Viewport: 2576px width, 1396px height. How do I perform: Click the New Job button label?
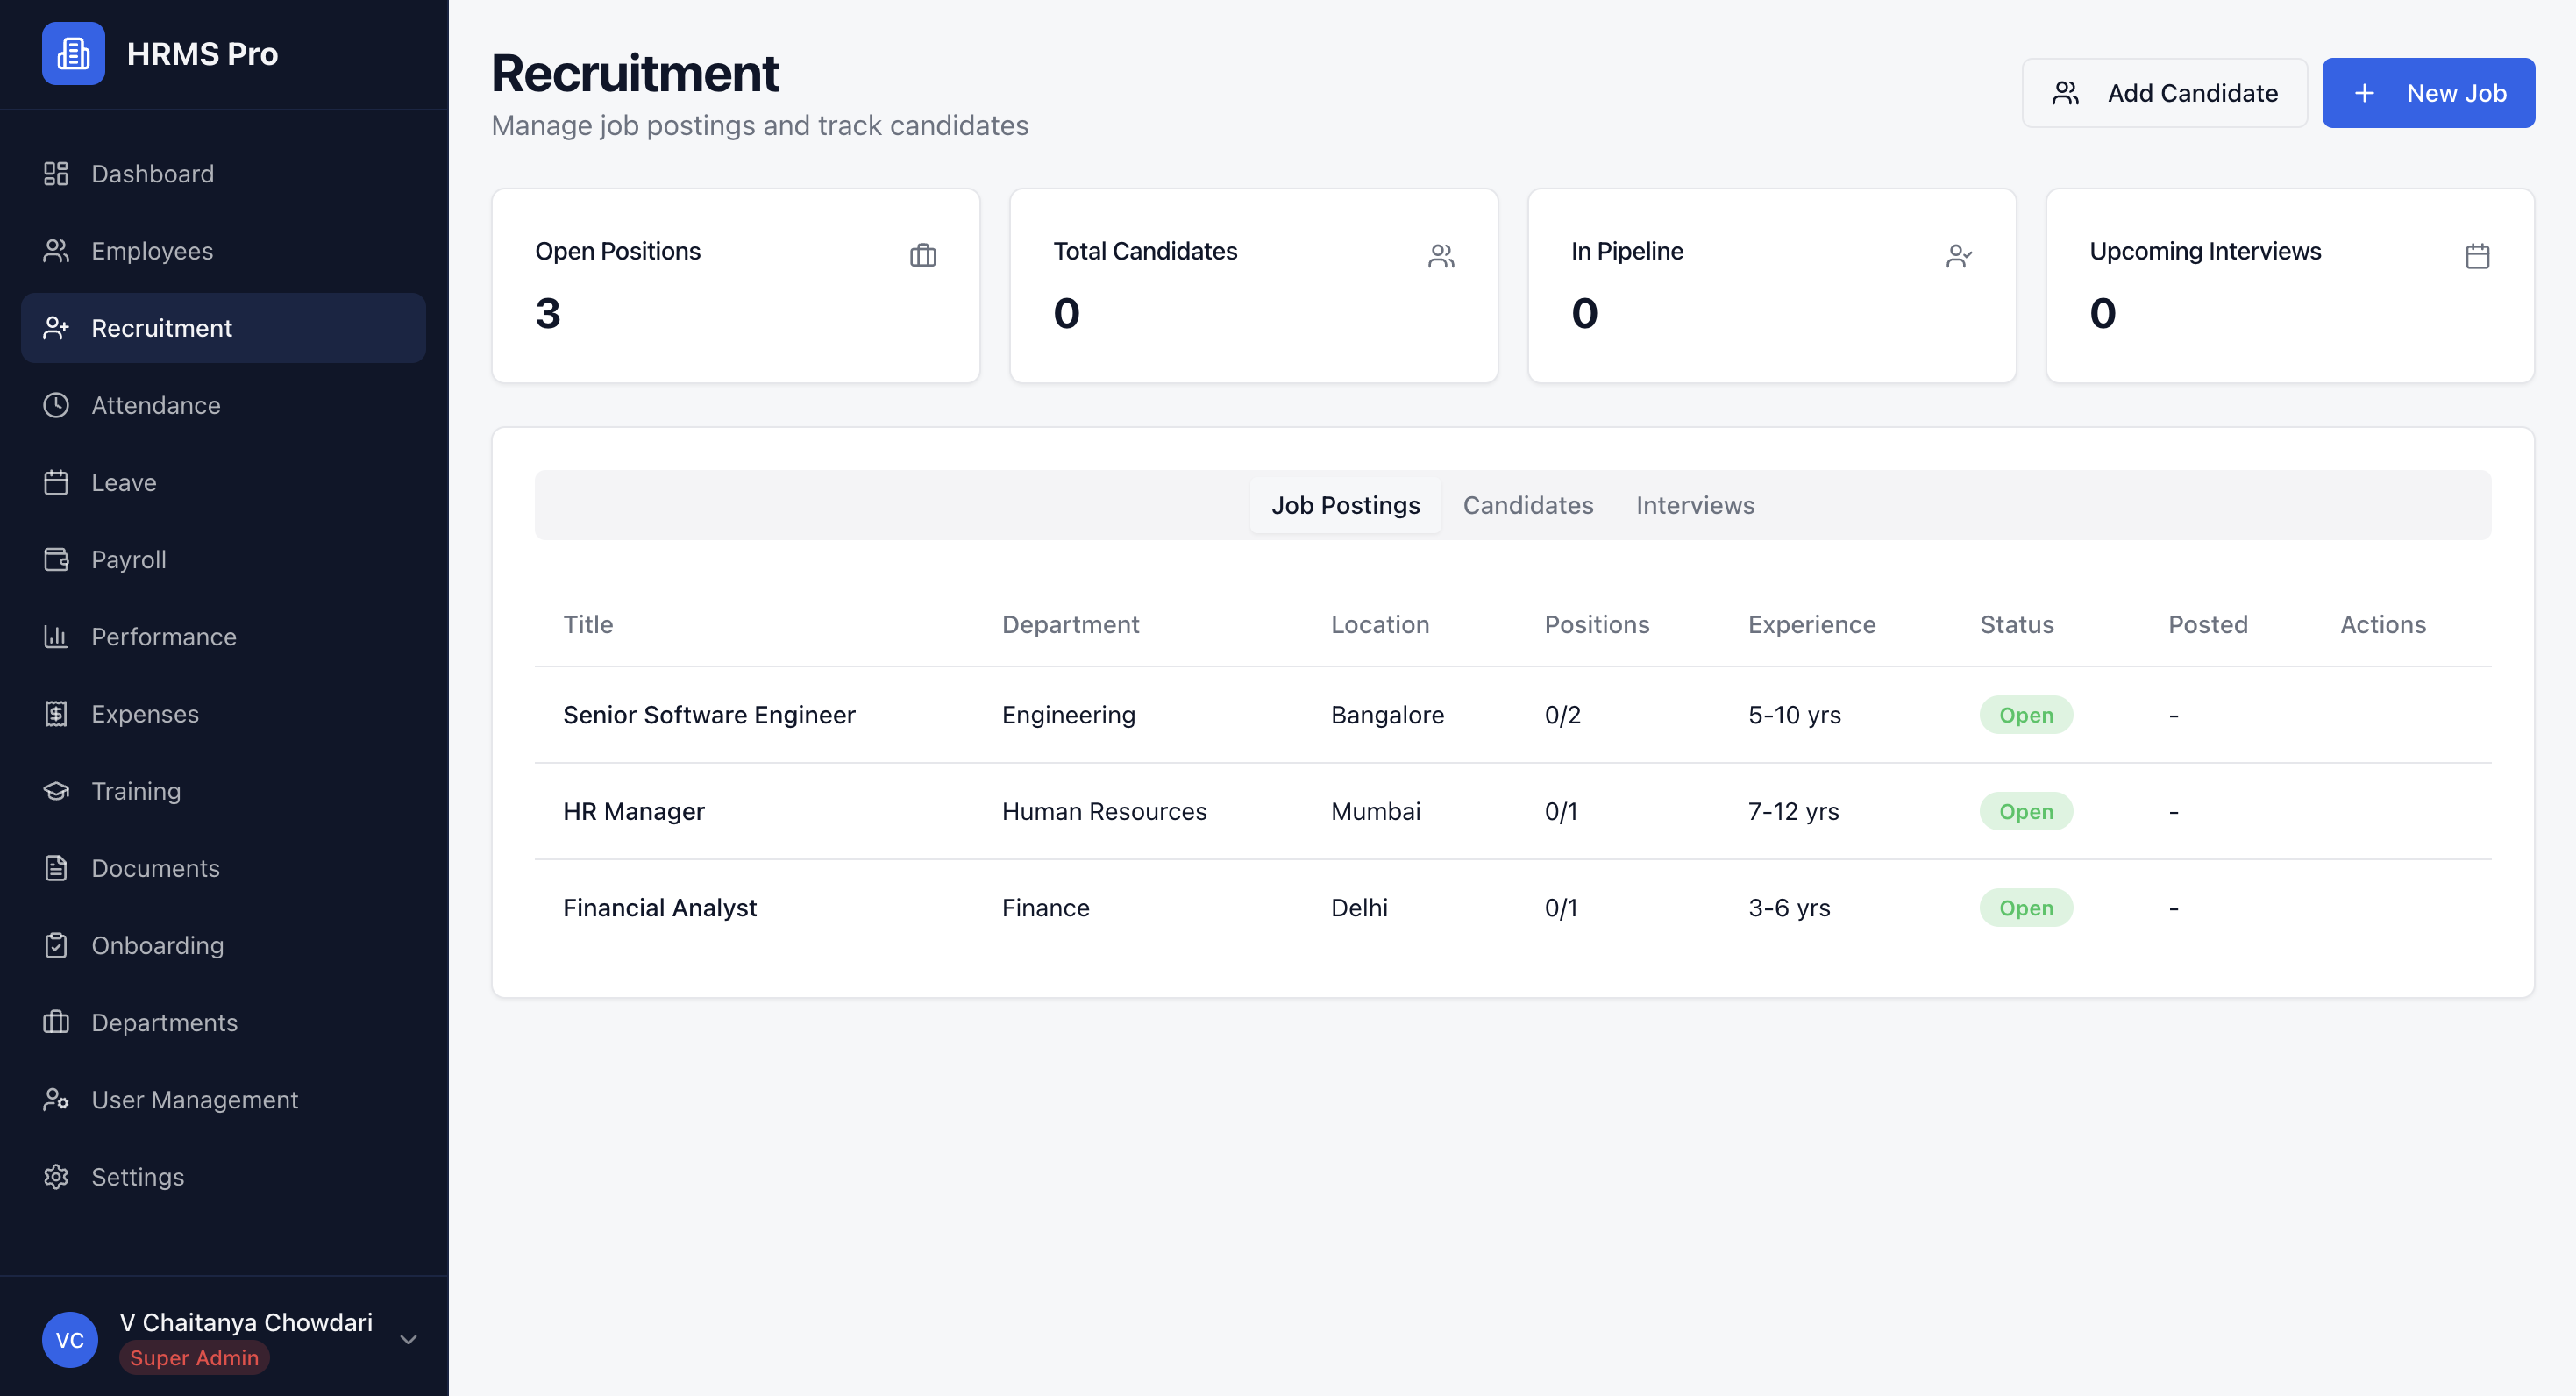coord(2456,93)
